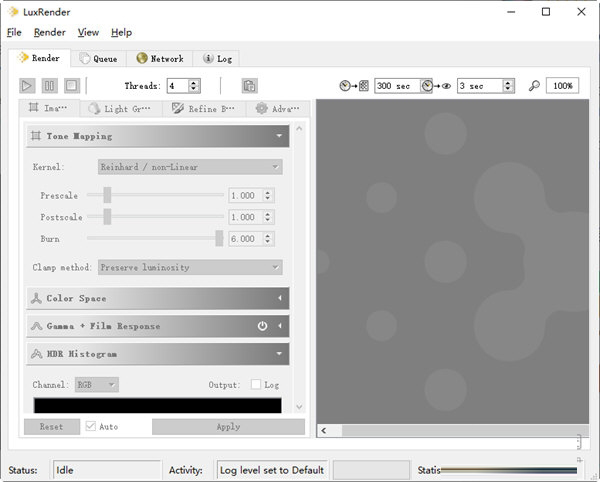Click the Tone Mapping grid icon
Image resolution: width=600 pixels, height=482 pixels.
pos(36,136)
